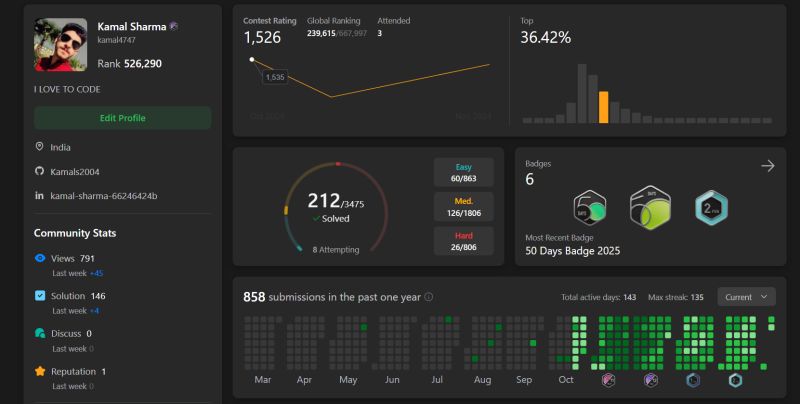The width and height of the screenshot is (800, 404).
Task: Click the eye icon beside Views
Action: point(40,258)
